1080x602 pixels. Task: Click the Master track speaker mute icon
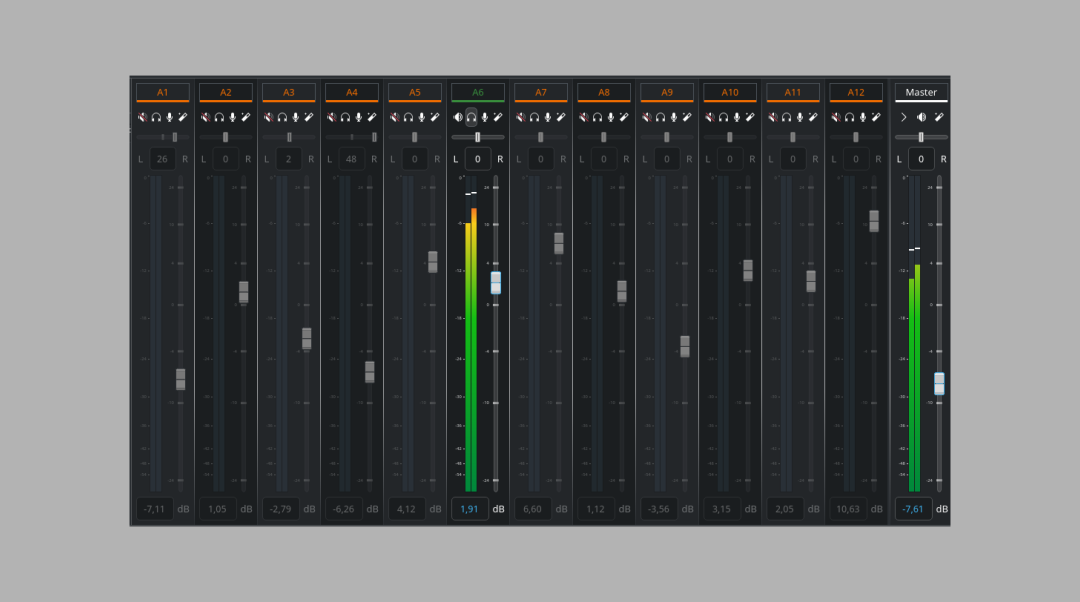(x=921, y=117)
